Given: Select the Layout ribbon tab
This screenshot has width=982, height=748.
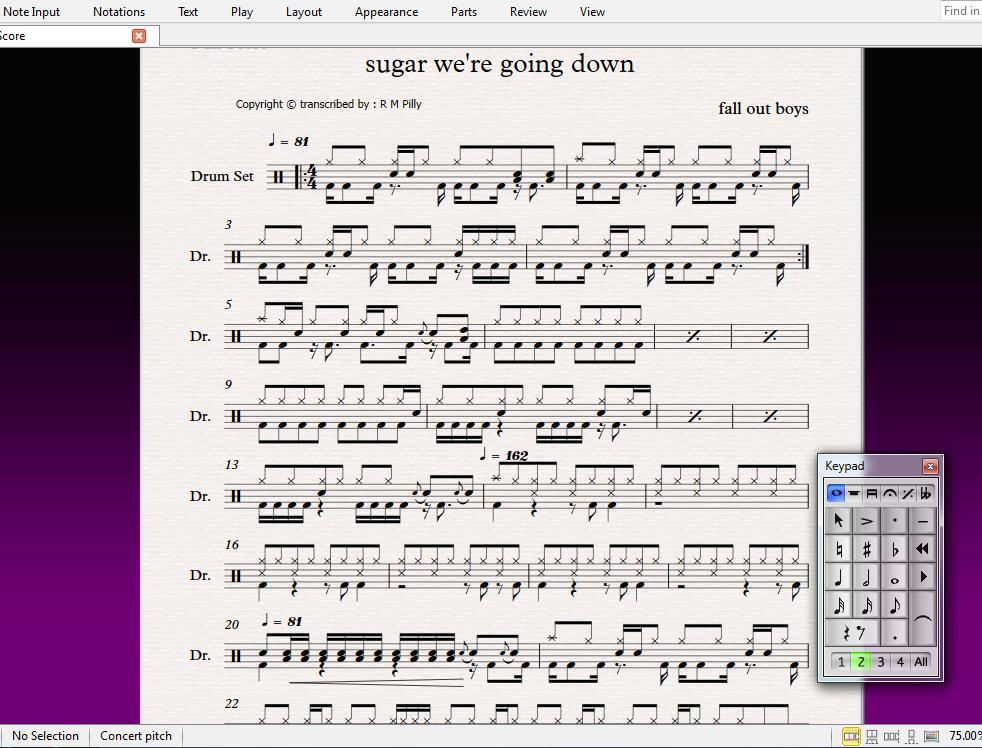Looking at the screenshot, I should (304, 11).
